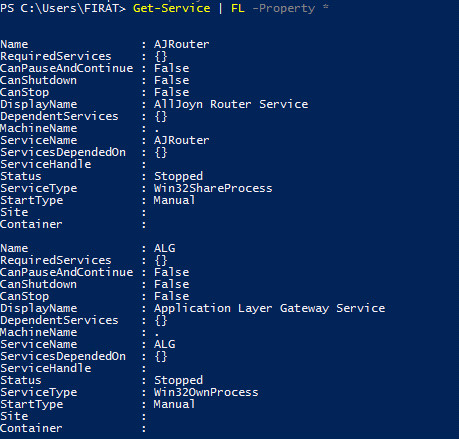Screen dimensions: 459x439
Task: Click Stopped status of ALG service
Action: 178,380
